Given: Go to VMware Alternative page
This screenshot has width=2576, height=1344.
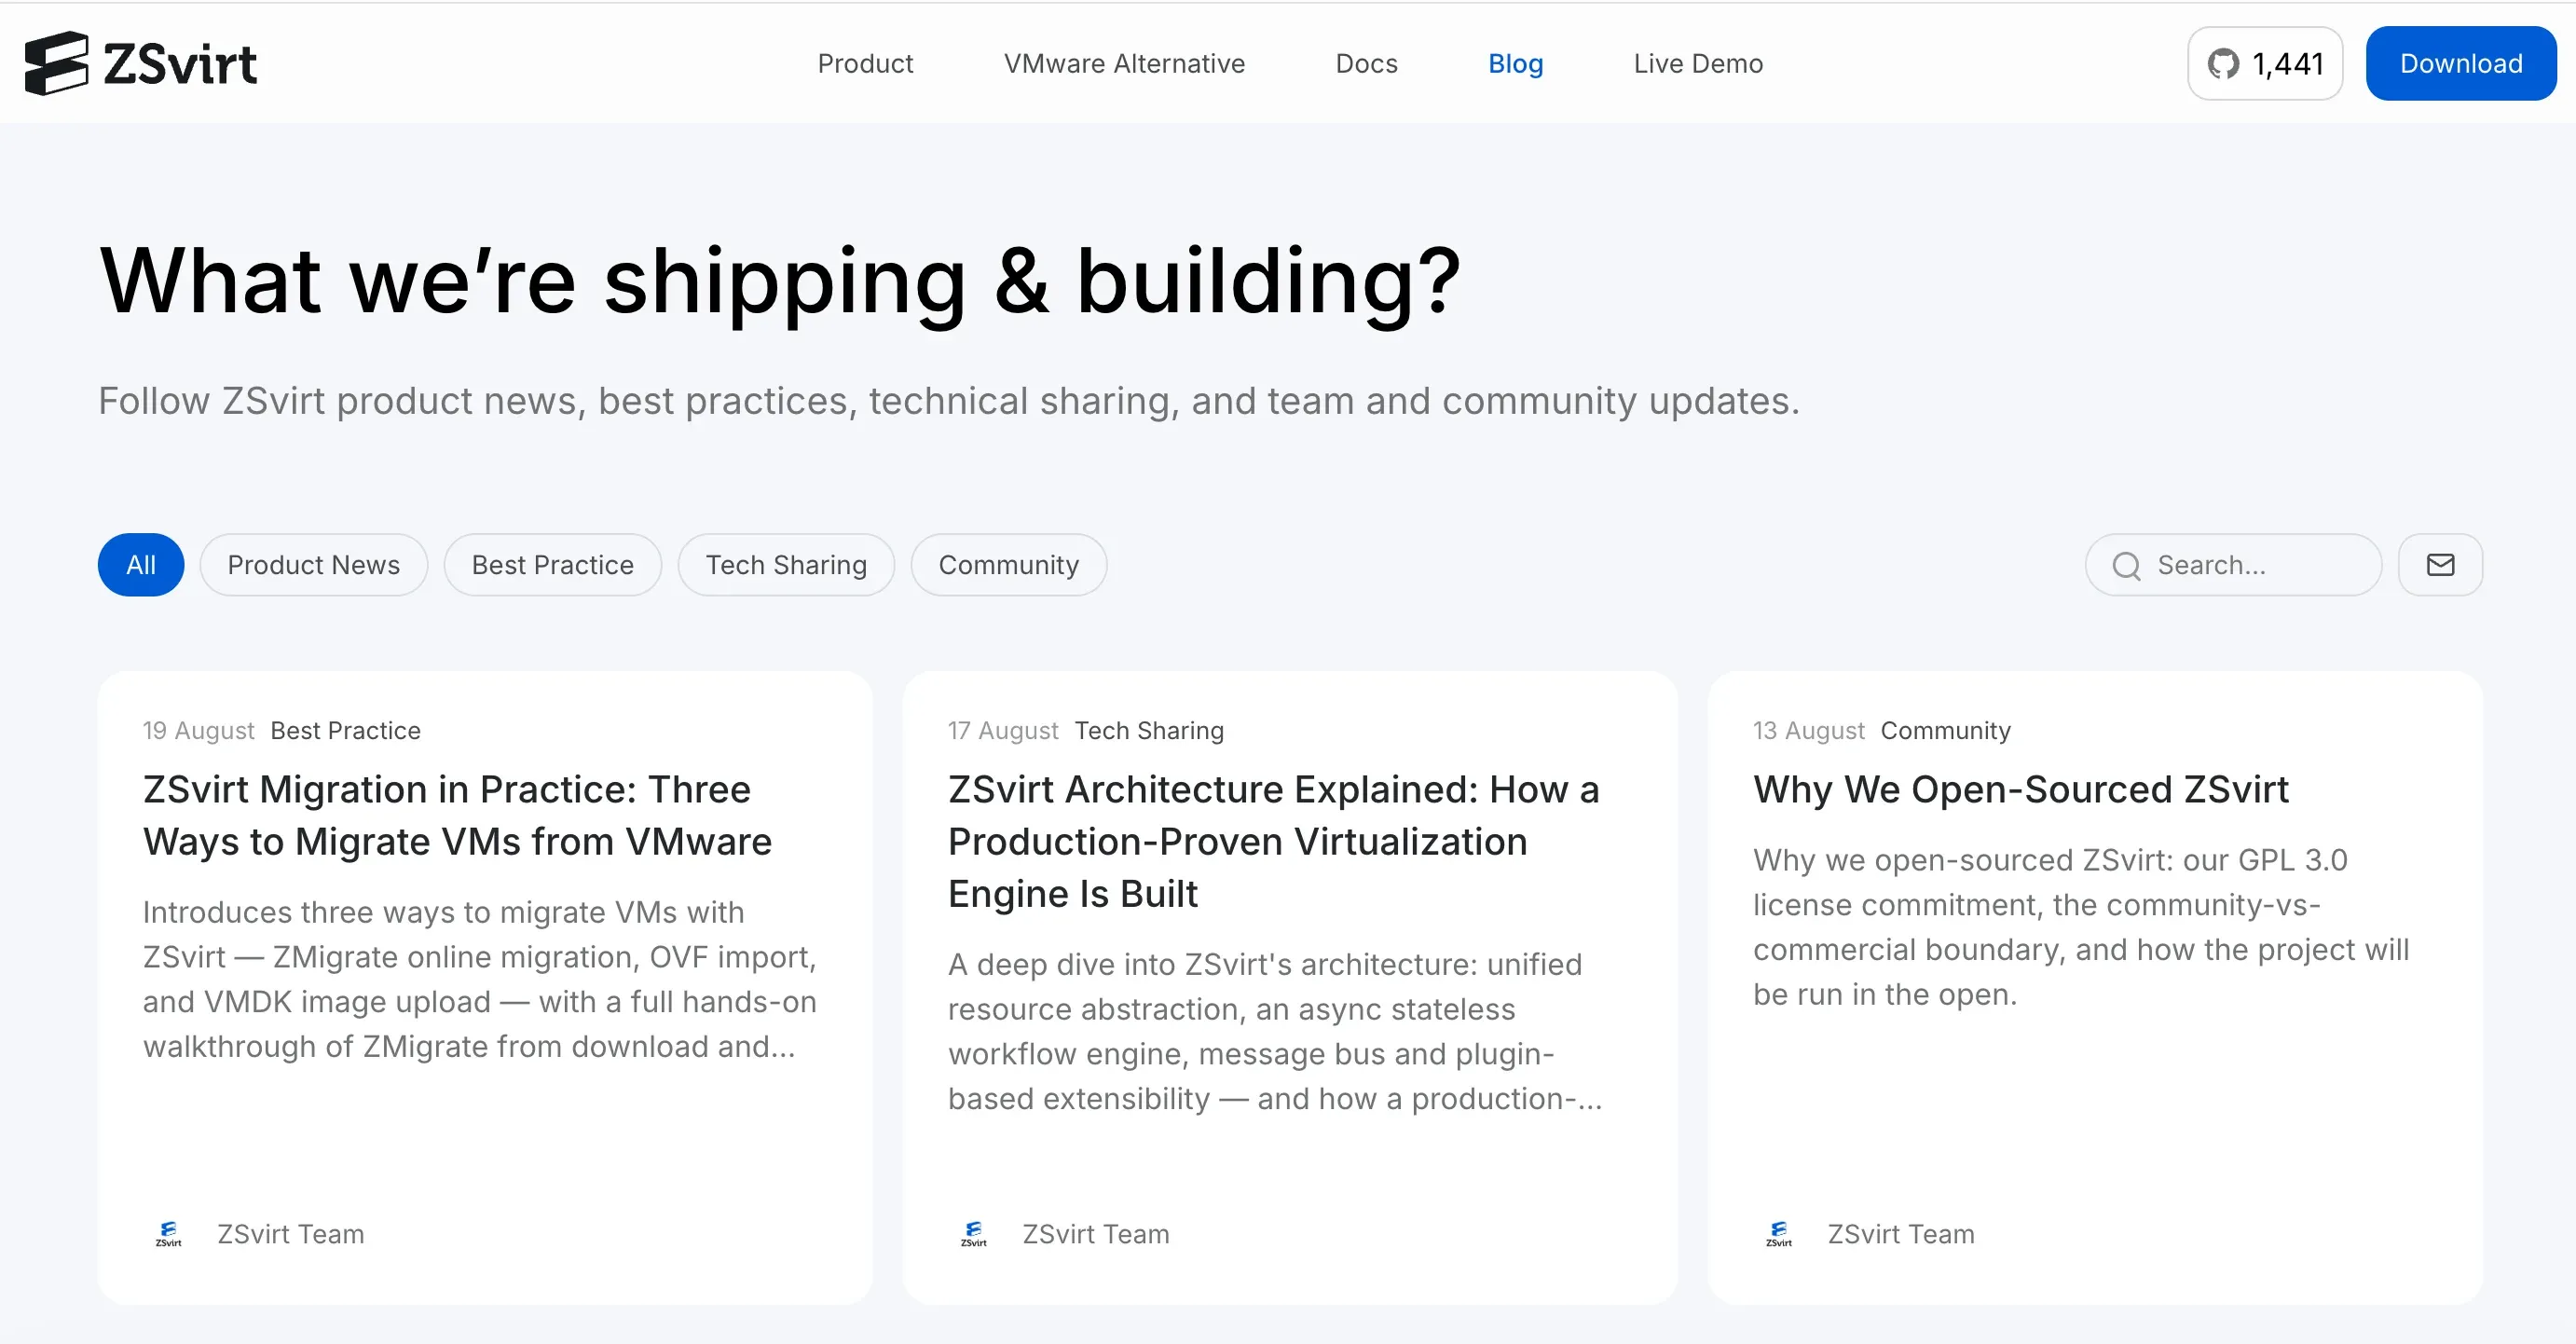Looking at the screenshot, I should (1124, 63).
